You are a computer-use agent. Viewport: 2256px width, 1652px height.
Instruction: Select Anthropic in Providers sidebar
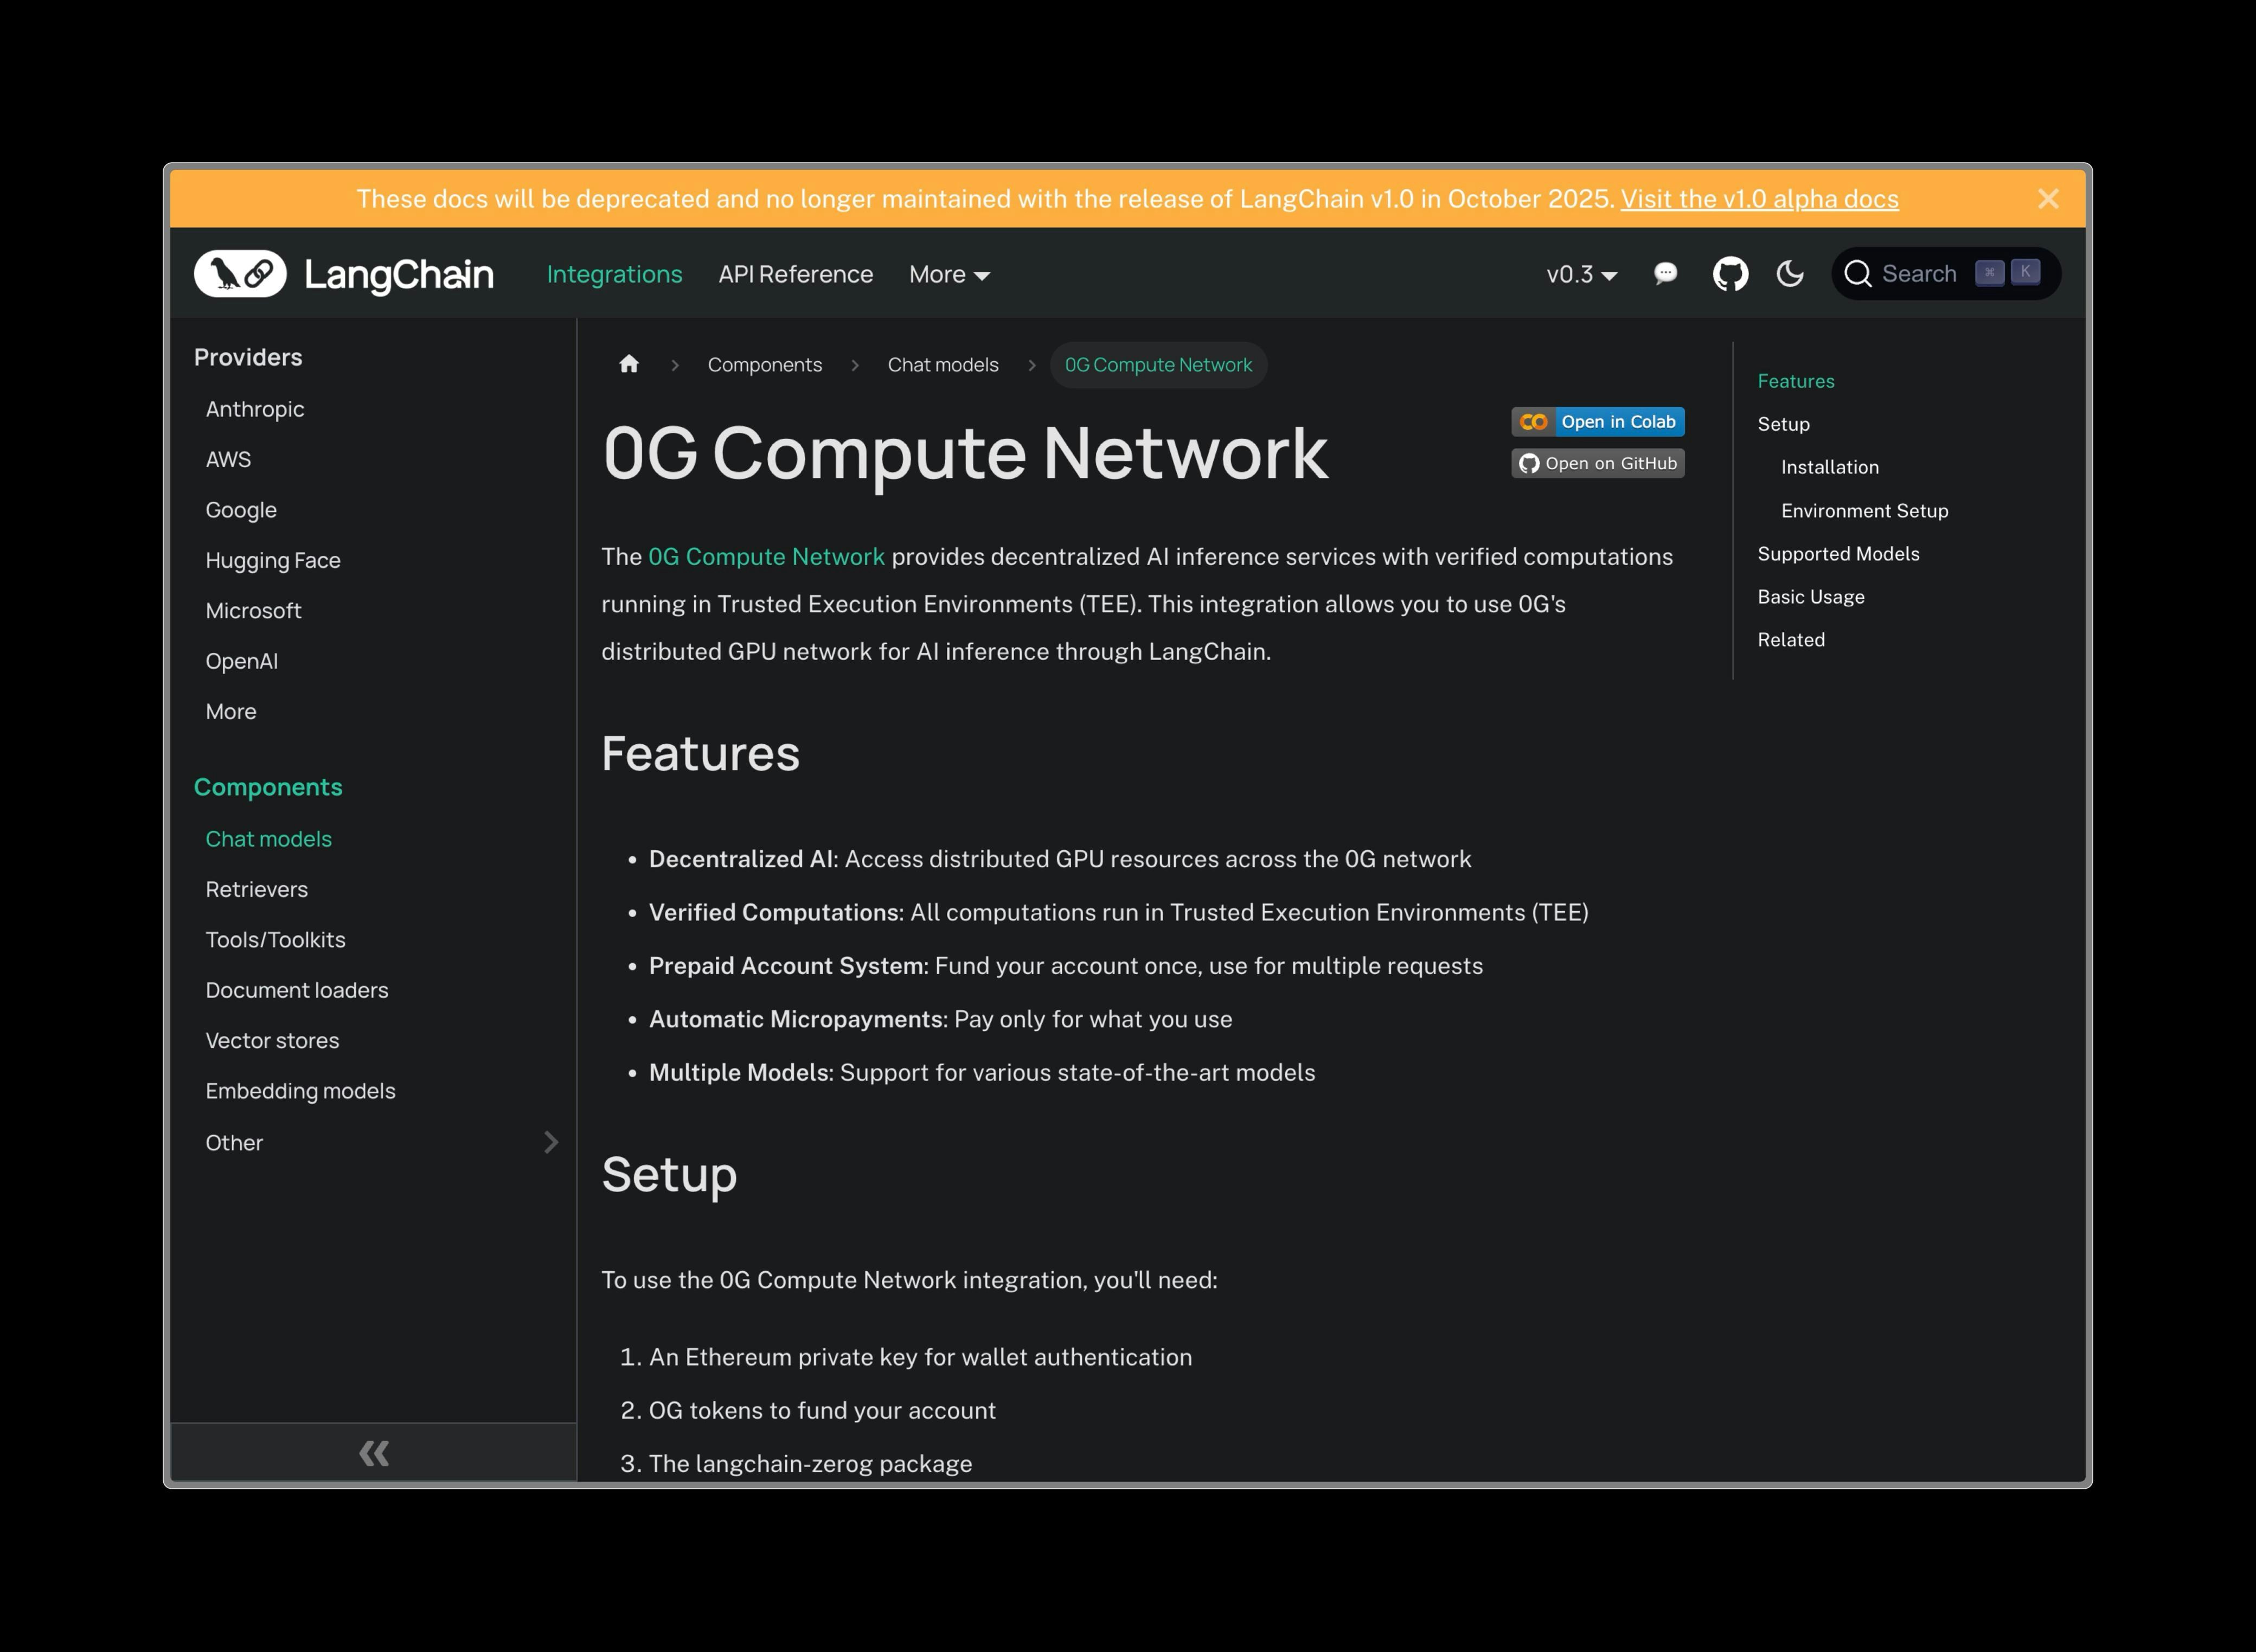pyautogui.click(x=255, y=409)
